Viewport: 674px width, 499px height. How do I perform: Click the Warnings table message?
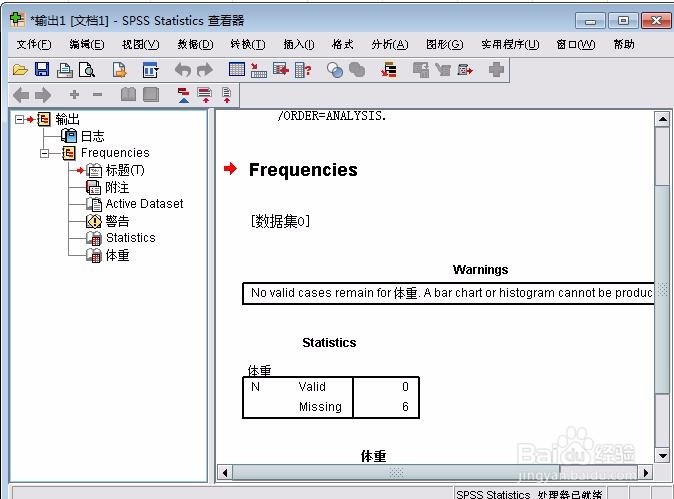click(448, 293)
